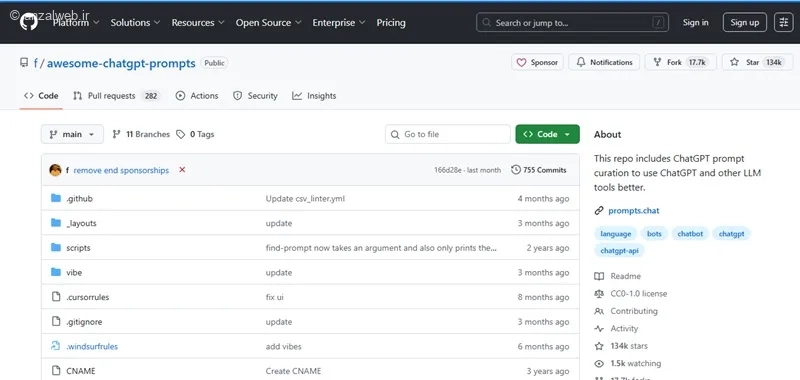Click the Go to file field
This screenshot has width=800, height=380.
tap(447, 134)
